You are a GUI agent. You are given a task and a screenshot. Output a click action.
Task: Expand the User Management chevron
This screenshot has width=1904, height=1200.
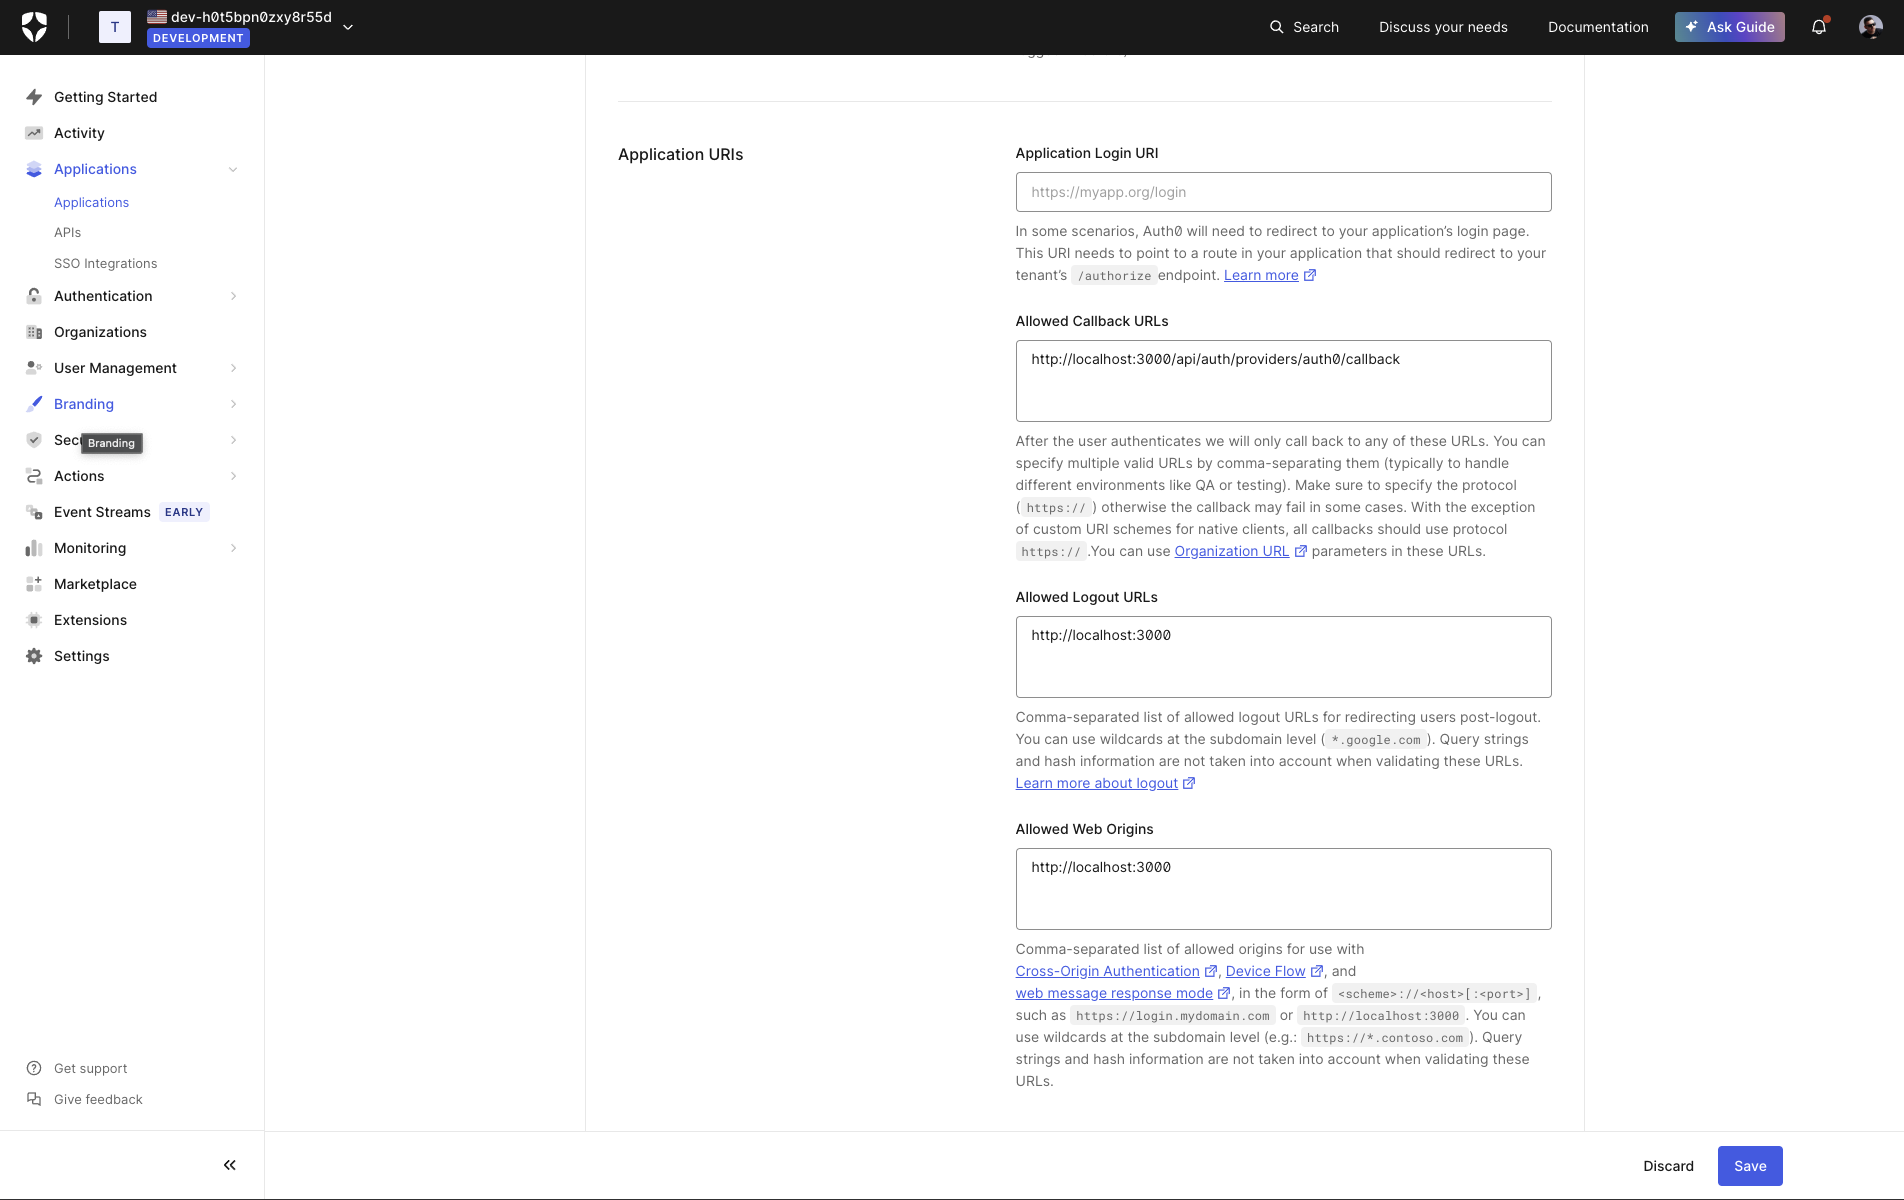[233, 368]
